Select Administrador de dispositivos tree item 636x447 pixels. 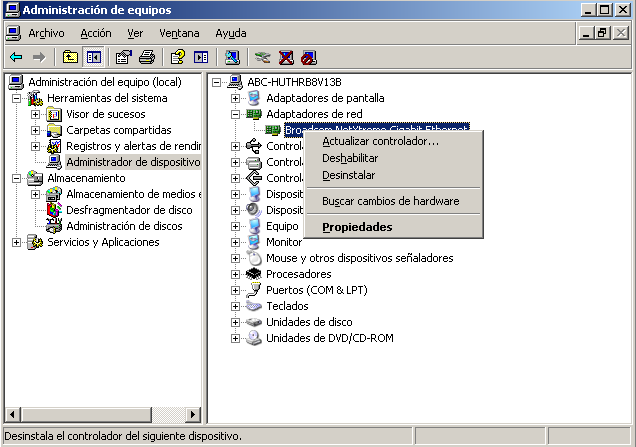click(133, 162)
